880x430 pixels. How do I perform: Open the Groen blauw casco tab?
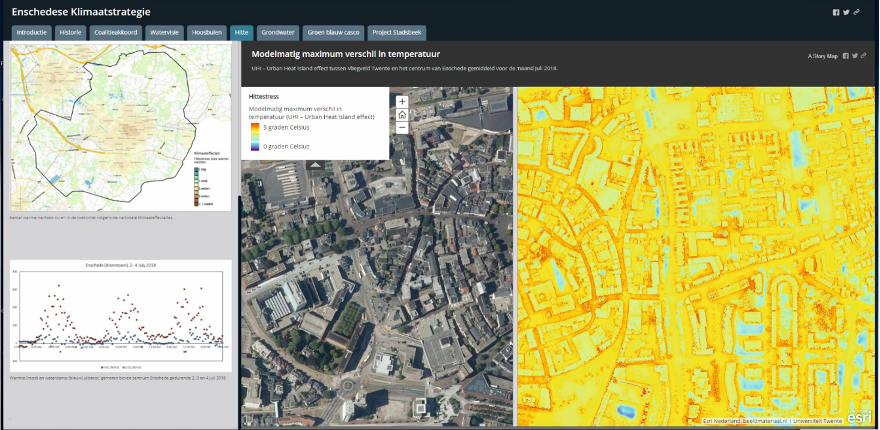tap(332, 32)
